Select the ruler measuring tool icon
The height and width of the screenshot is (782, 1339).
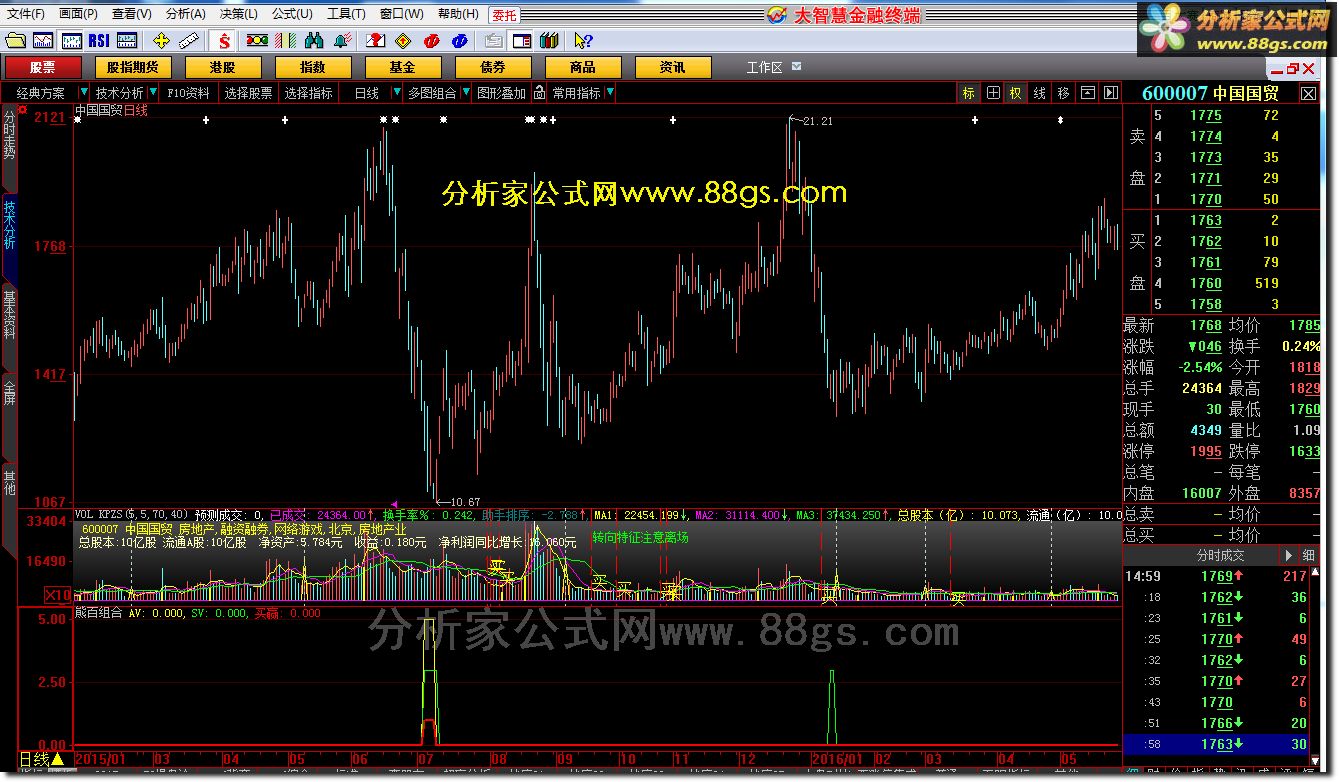pos(189,41)
